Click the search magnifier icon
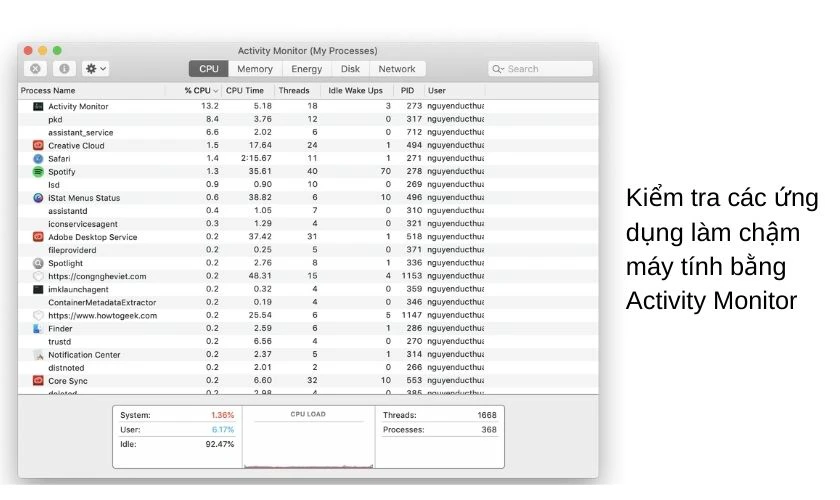This screenshot has width=840, height=500. pos(498,69)
